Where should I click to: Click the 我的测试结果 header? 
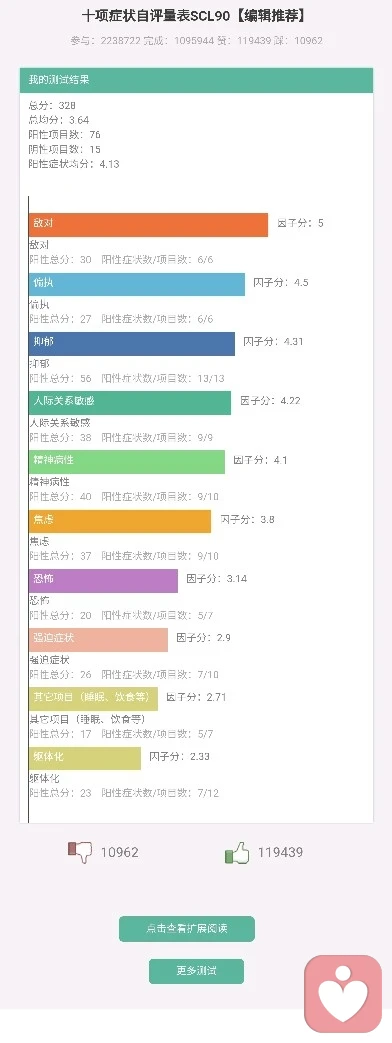click(x=196, y=80)
